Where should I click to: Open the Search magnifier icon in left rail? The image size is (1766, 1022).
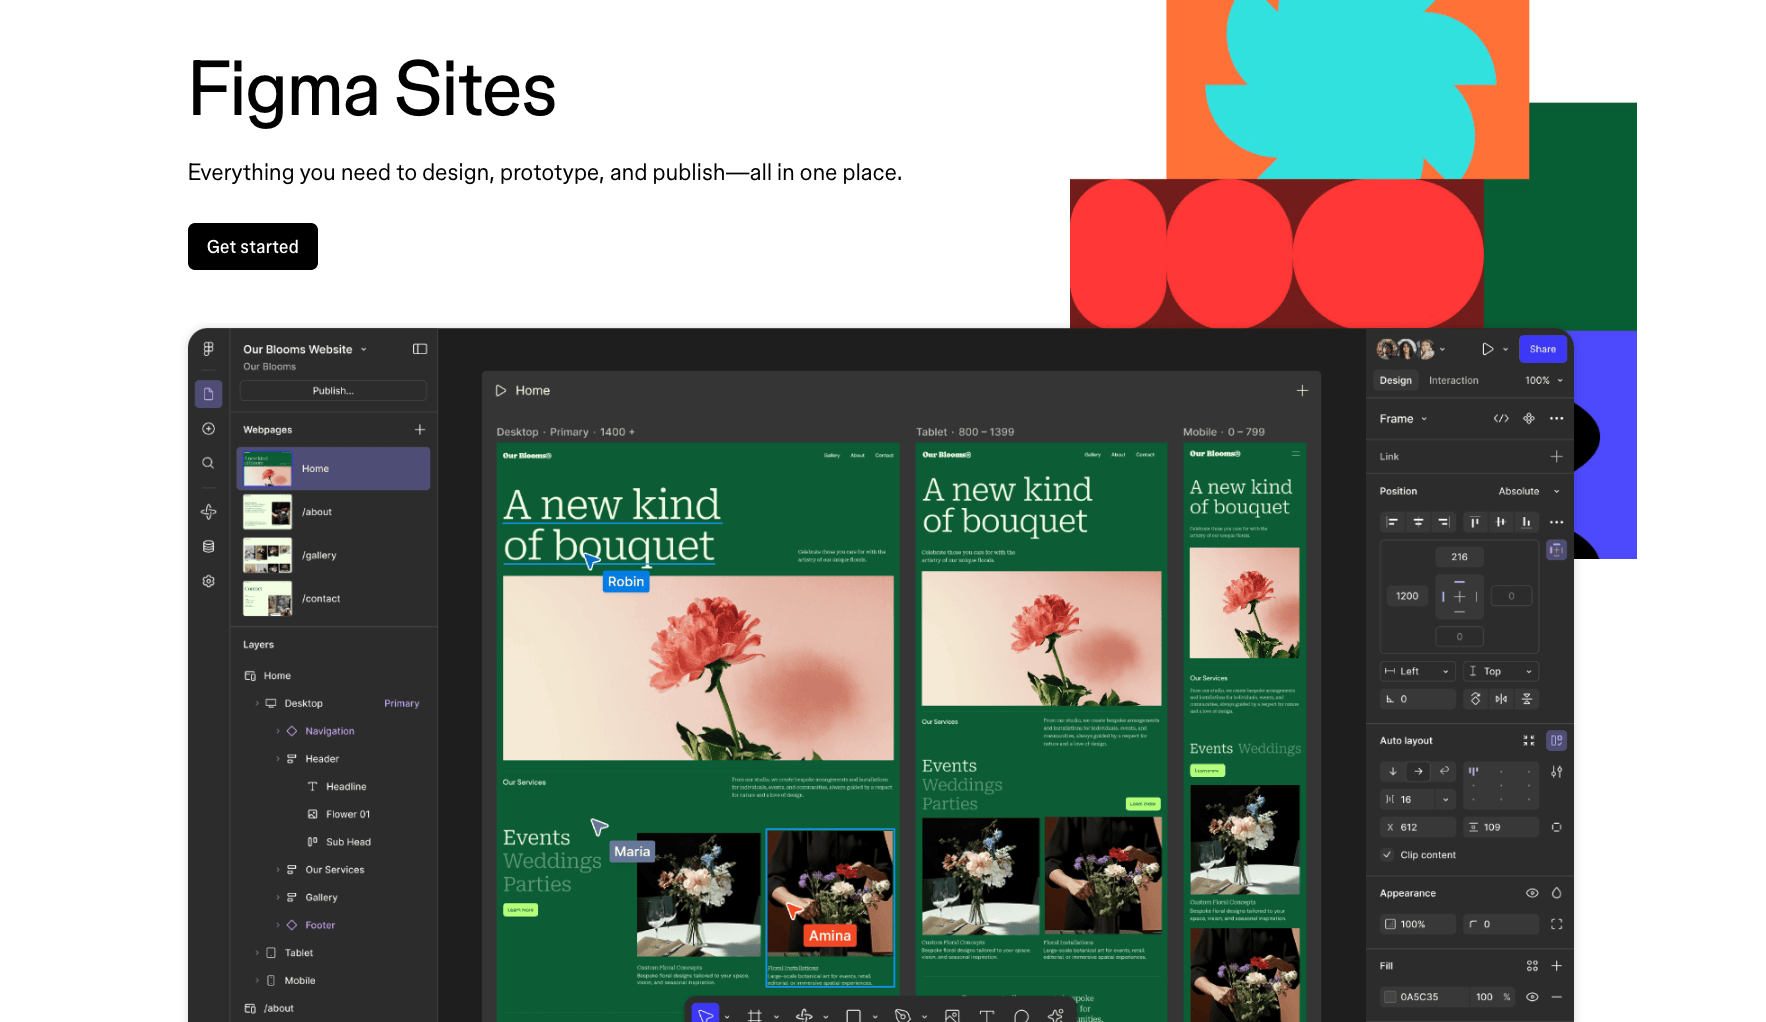point(208,463)
